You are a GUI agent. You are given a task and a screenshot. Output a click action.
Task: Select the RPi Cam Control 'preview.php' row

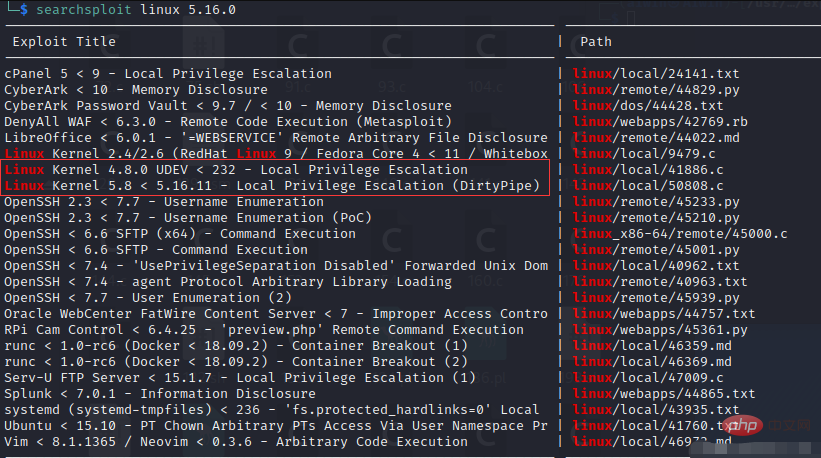[x=264, y=329]
